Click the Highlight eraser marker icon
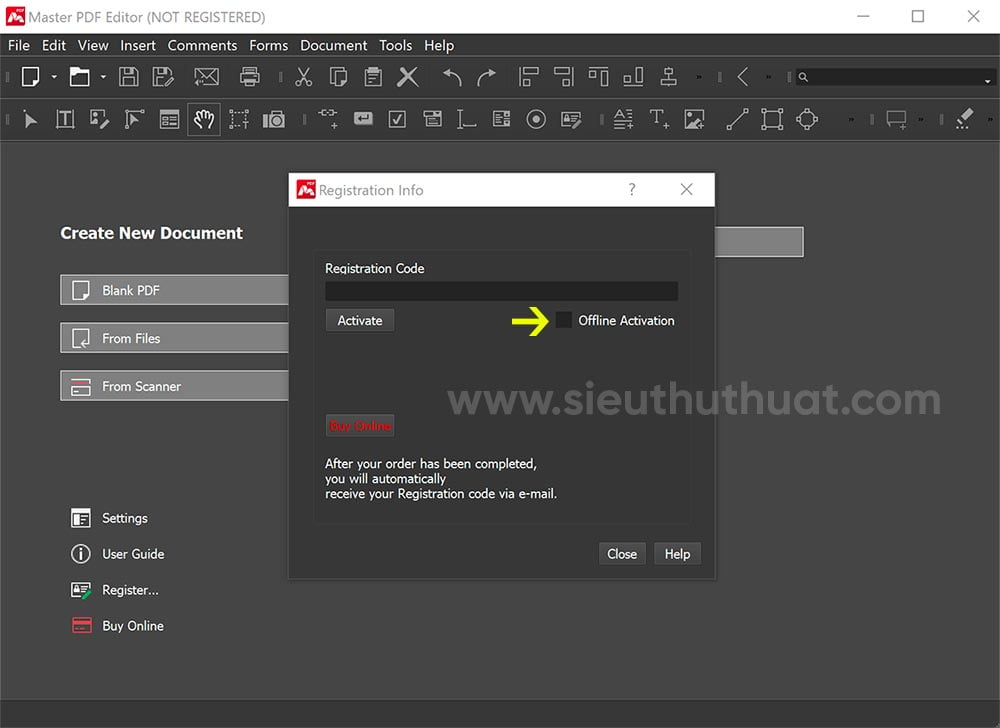This screenshot has width=1000, height=728. point(964,119)
